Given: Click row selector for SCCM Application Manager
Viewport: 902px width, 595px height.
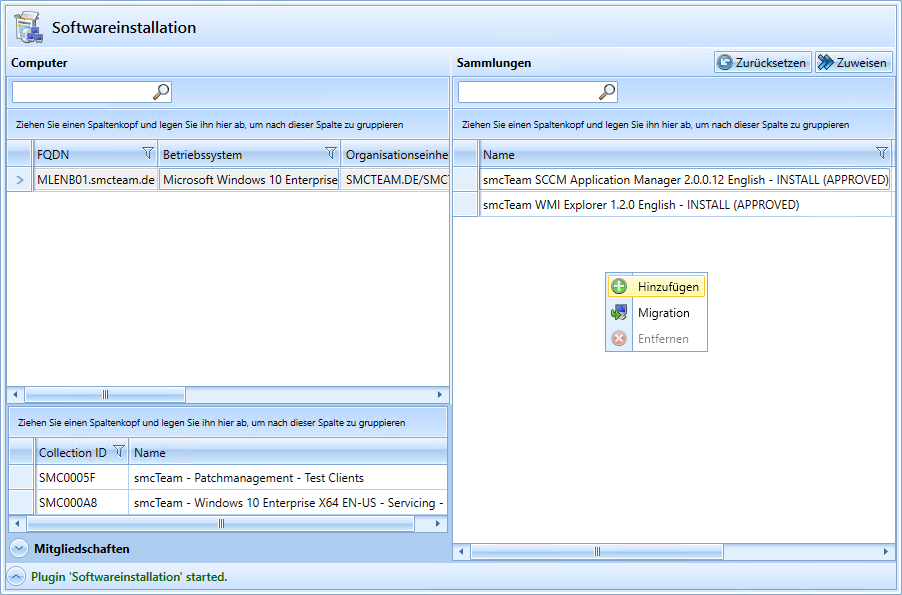Looking at the screenshot, I should tap(466, 180).
